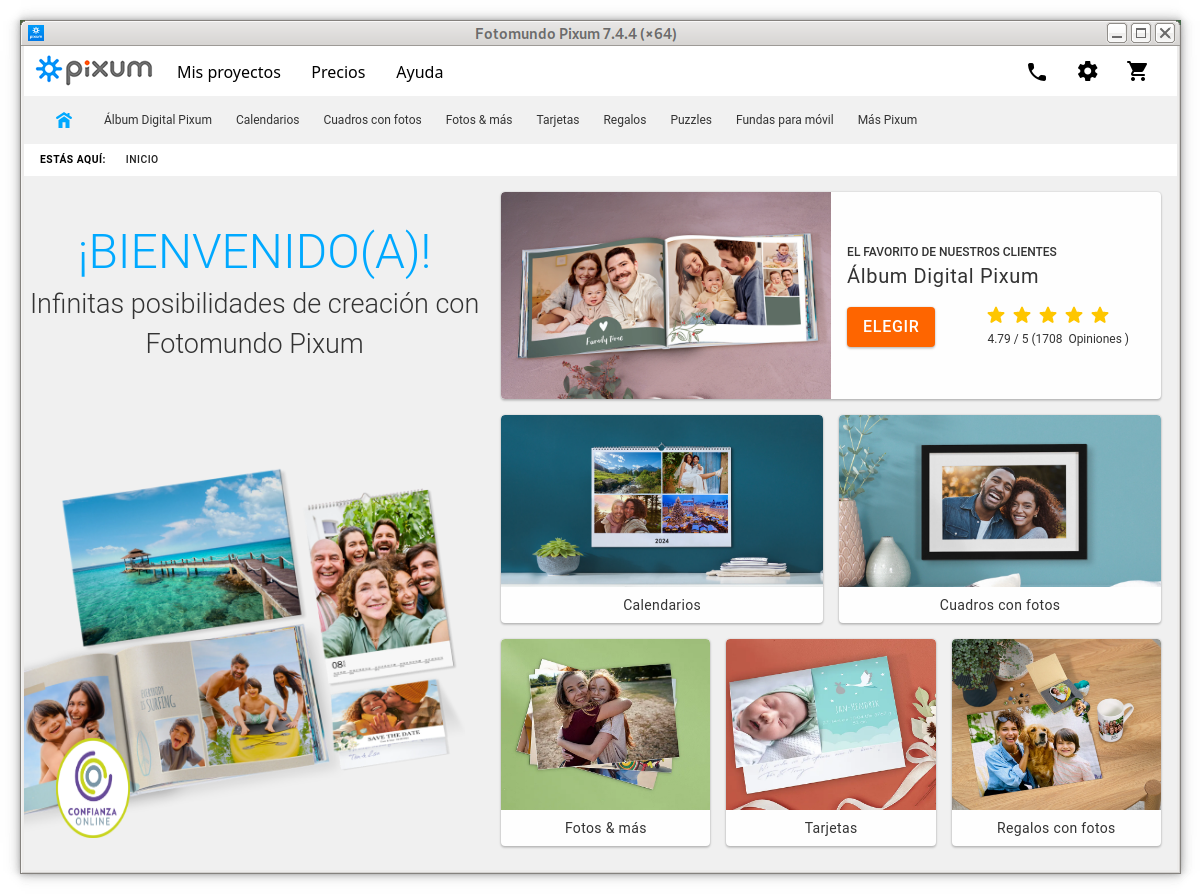Open the shopping cart icon

click(x=1137, y=72)
